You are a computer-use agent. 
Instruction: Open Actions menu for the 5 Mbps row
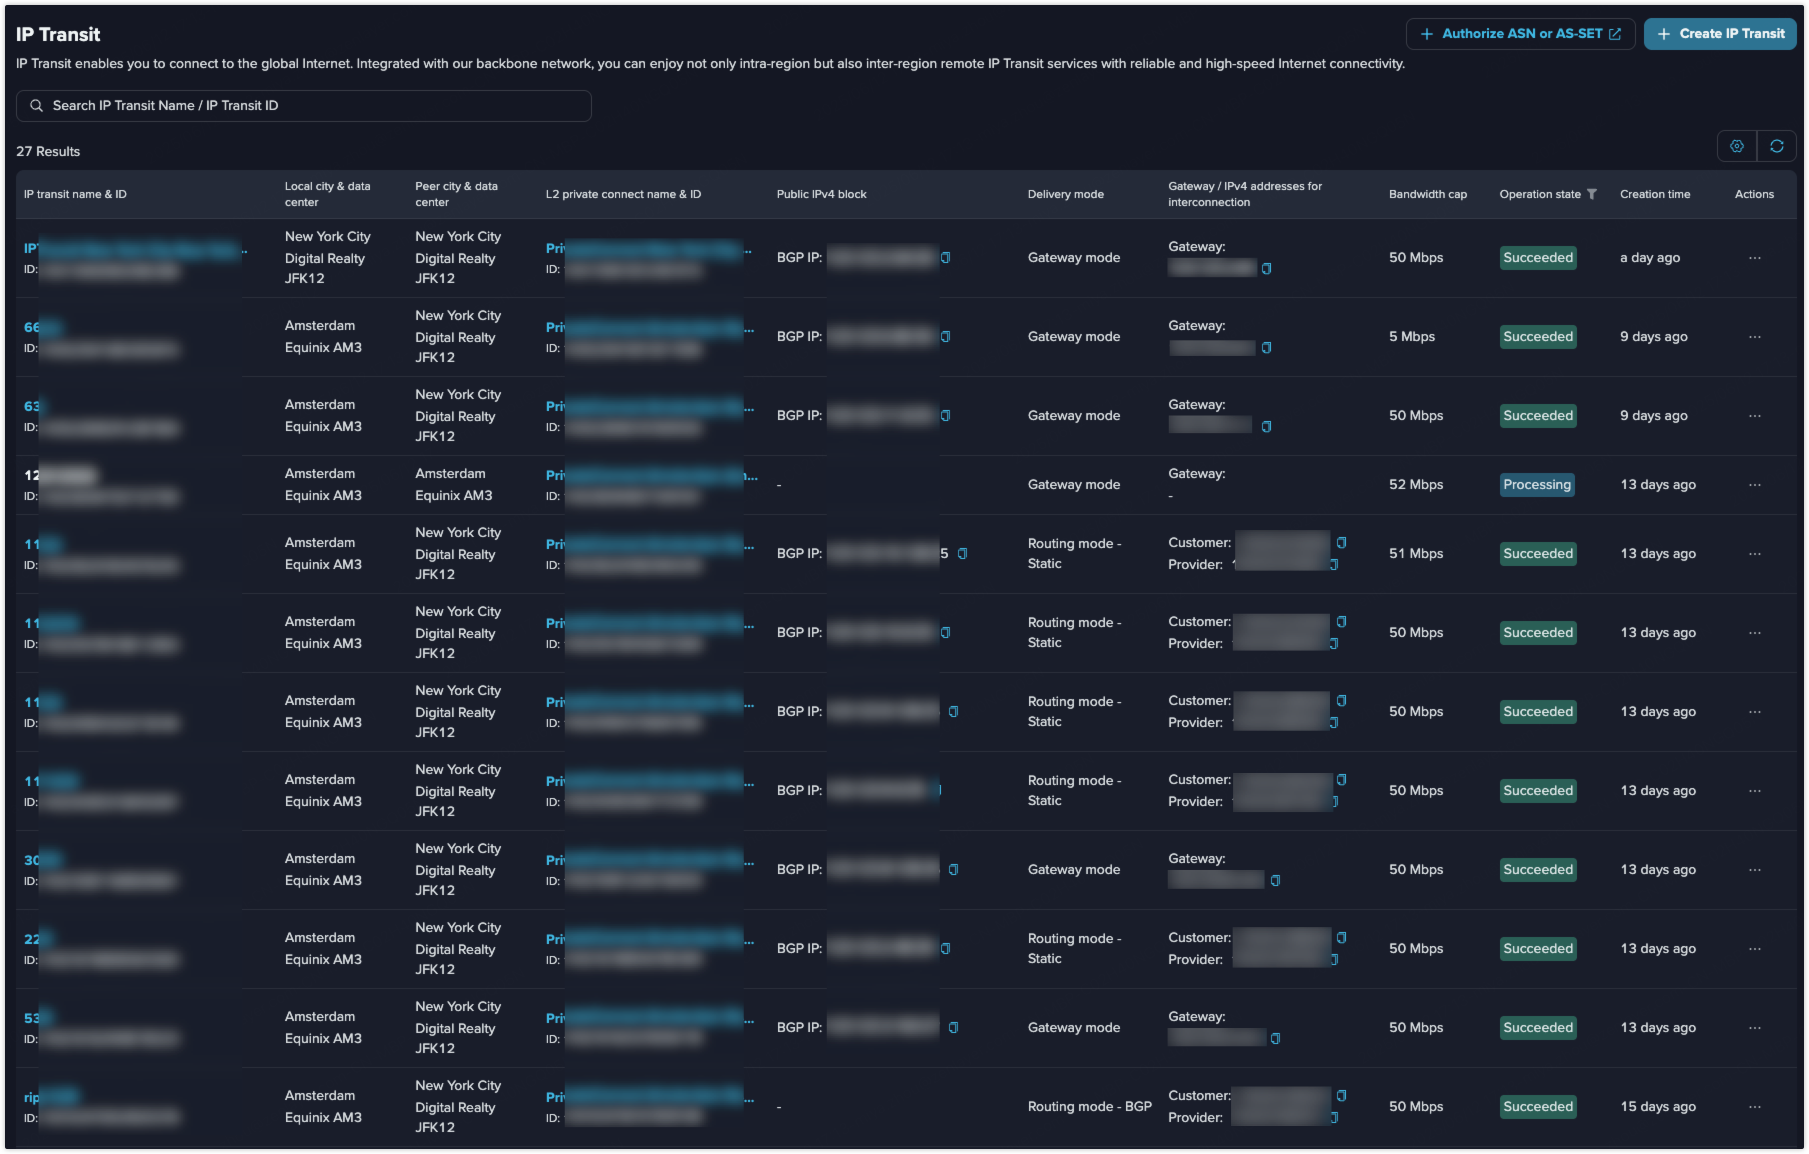[1754, 337]
